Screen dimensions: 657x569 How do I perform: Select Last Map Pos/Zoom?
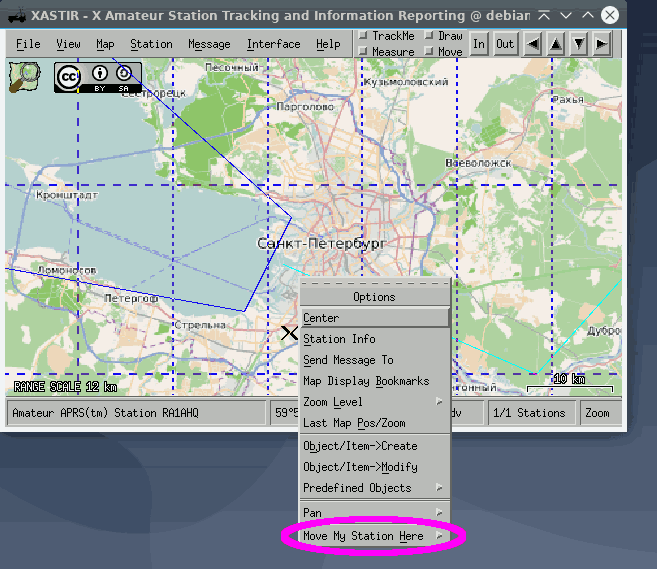coord(375,423)
